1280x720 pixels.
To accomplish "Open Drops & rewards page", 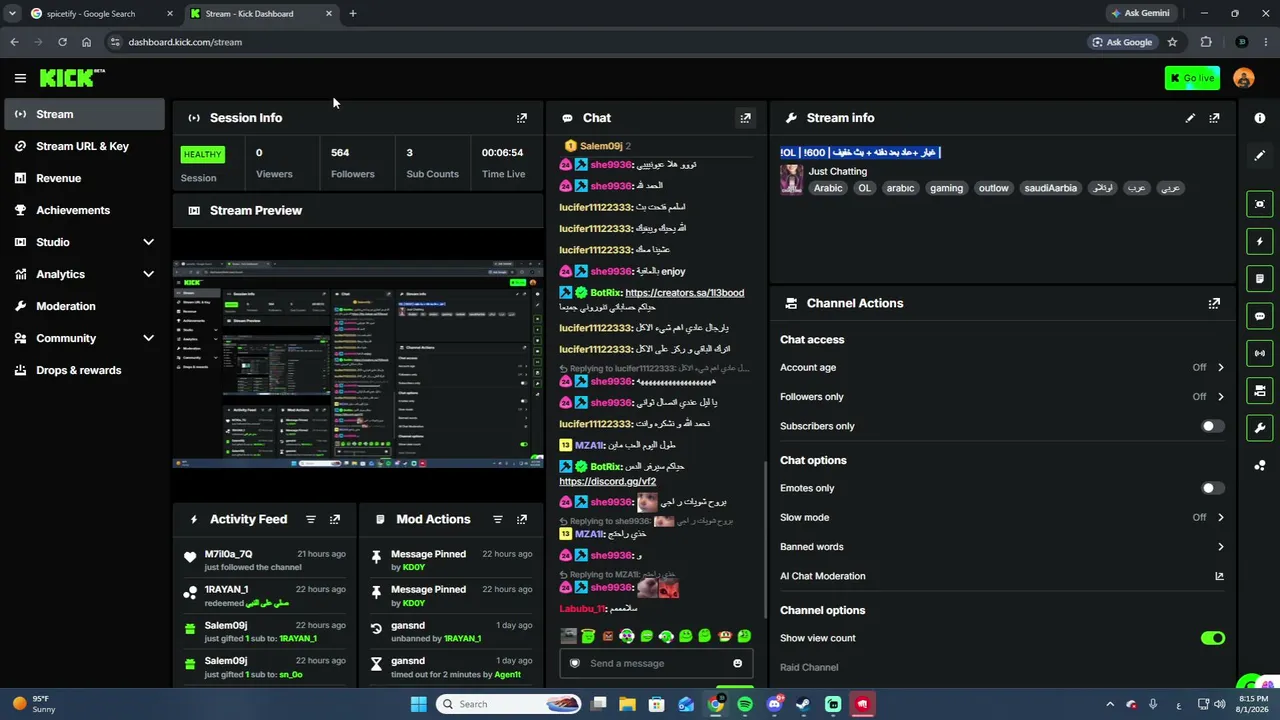I will [x=85, y=370].
